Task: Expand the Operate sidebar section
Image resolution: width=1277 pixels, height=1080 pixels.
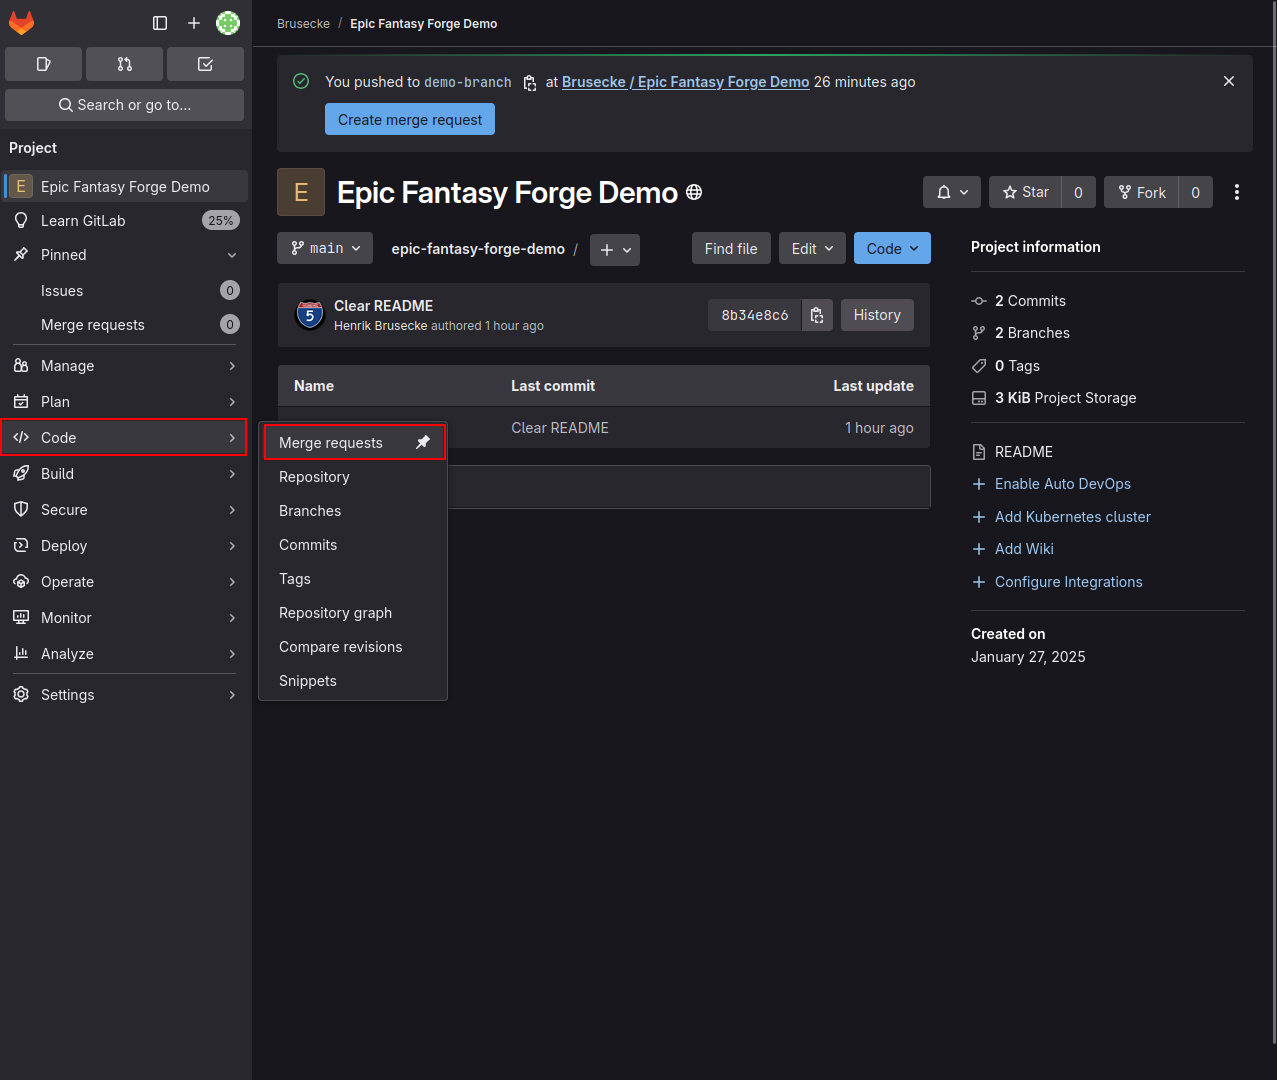Action: click(125, 582)
